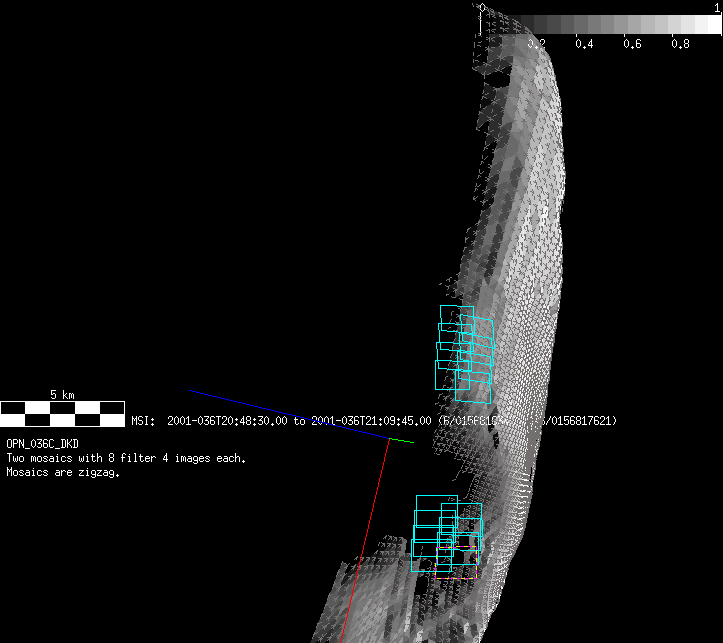
Task: Click the lower cyan footprint mosaic cluster
Action: coord(447,535)
